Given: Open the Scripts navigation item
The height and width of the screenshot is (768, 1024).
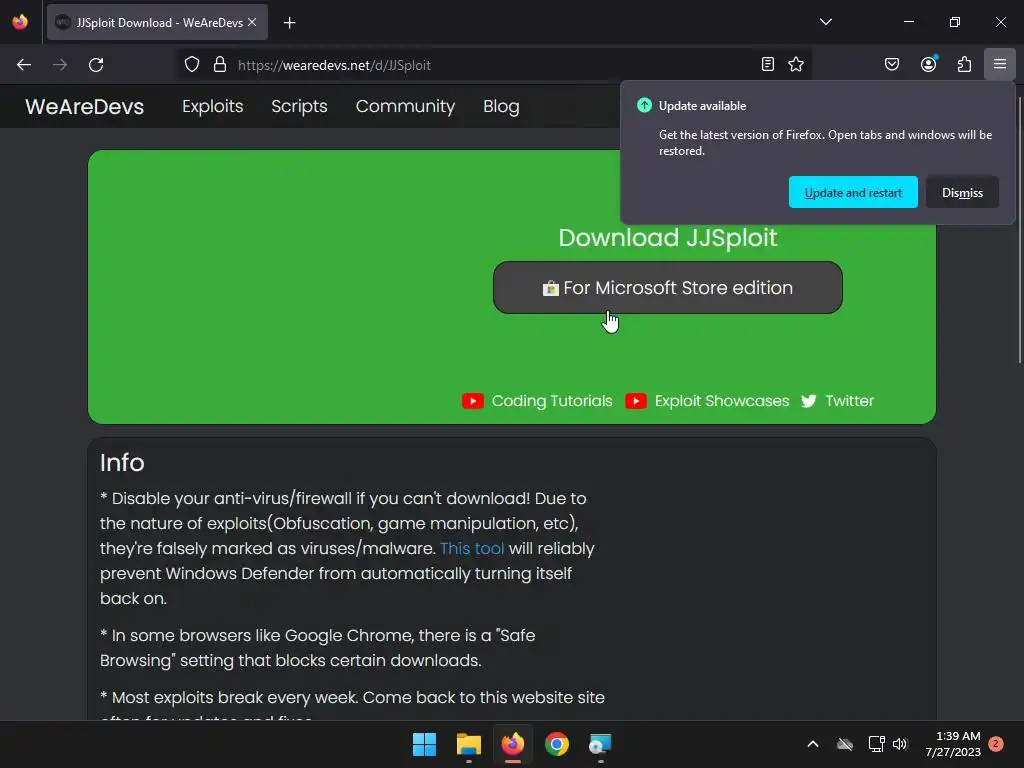Looking at the screenshot, I should coord(299,106).
